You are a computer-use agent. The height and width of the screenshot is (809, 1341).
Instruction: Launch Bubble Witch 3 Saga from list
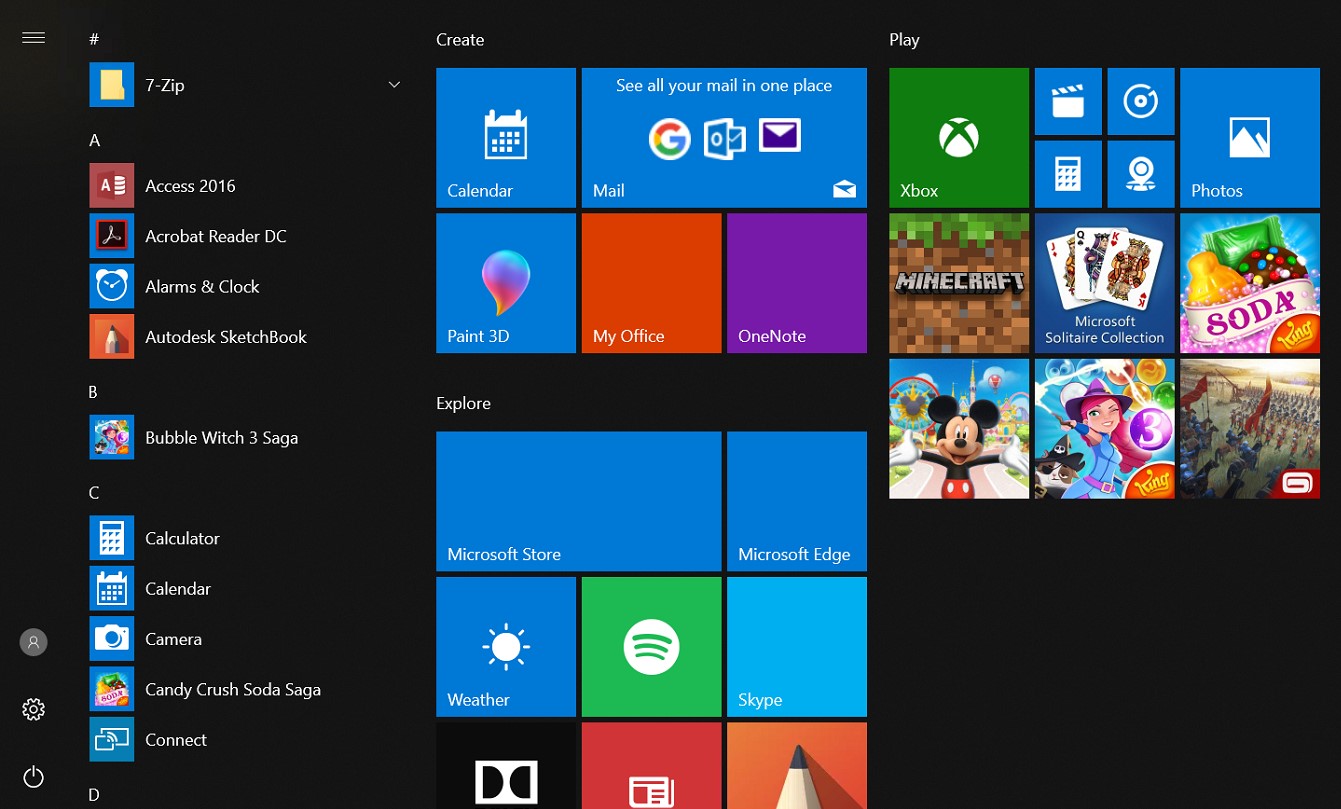point(249,438)
